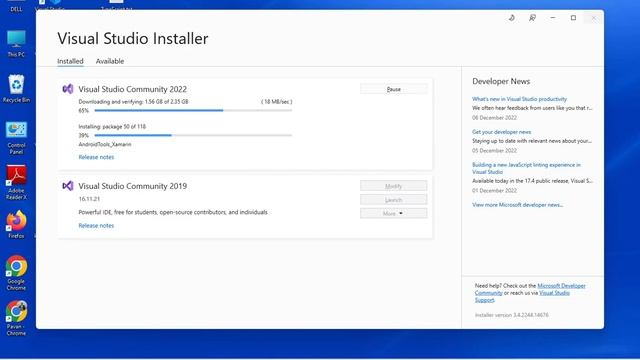Click the Visual Studio Community 2019 logo icon

(68, 186)
